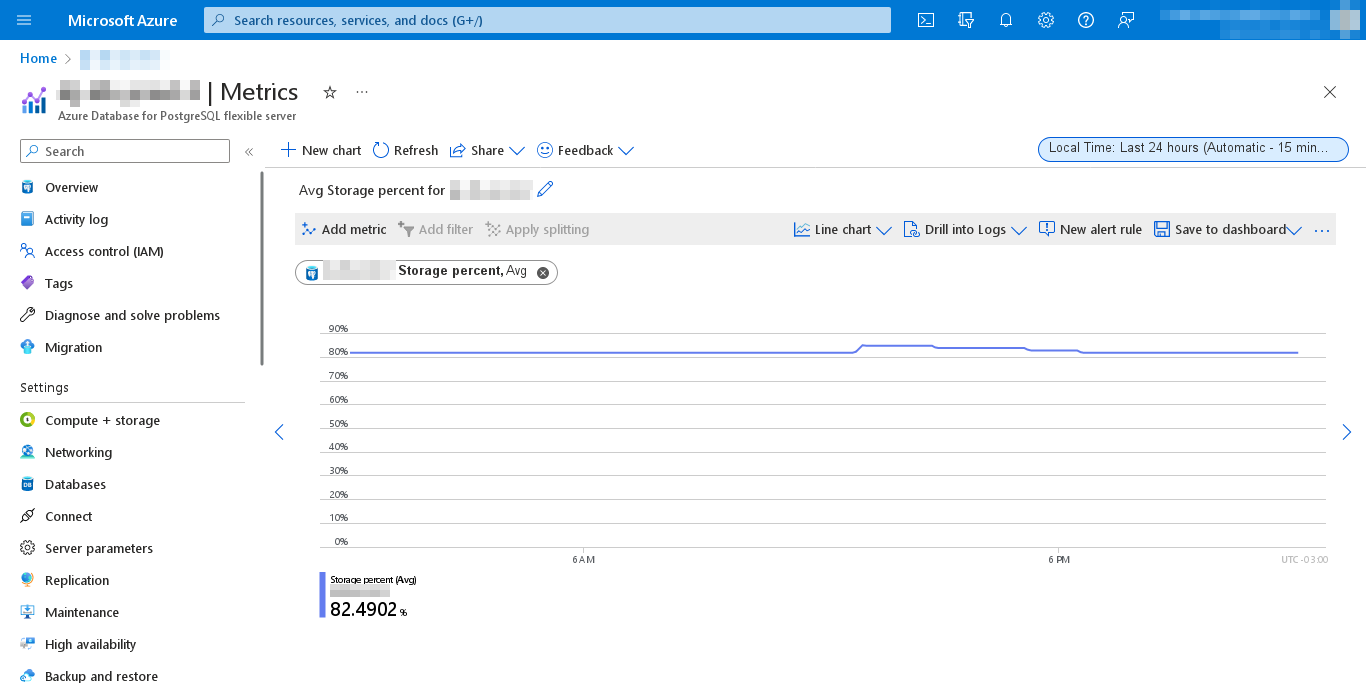The image size is (1366, 683).
Task: Click the Home breadcrumb link
Action: 38,58
